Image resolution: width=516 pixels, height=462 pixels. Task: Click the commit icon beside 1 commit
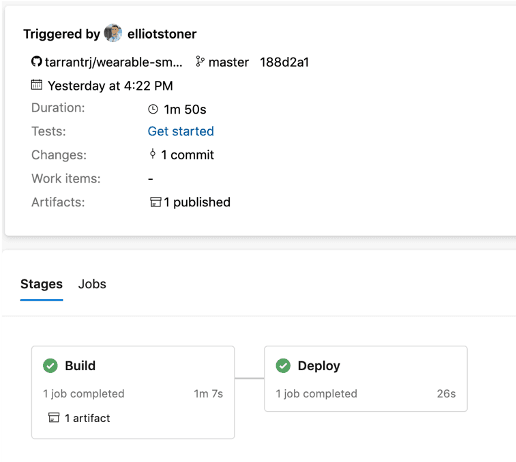[x=153, y=154]
